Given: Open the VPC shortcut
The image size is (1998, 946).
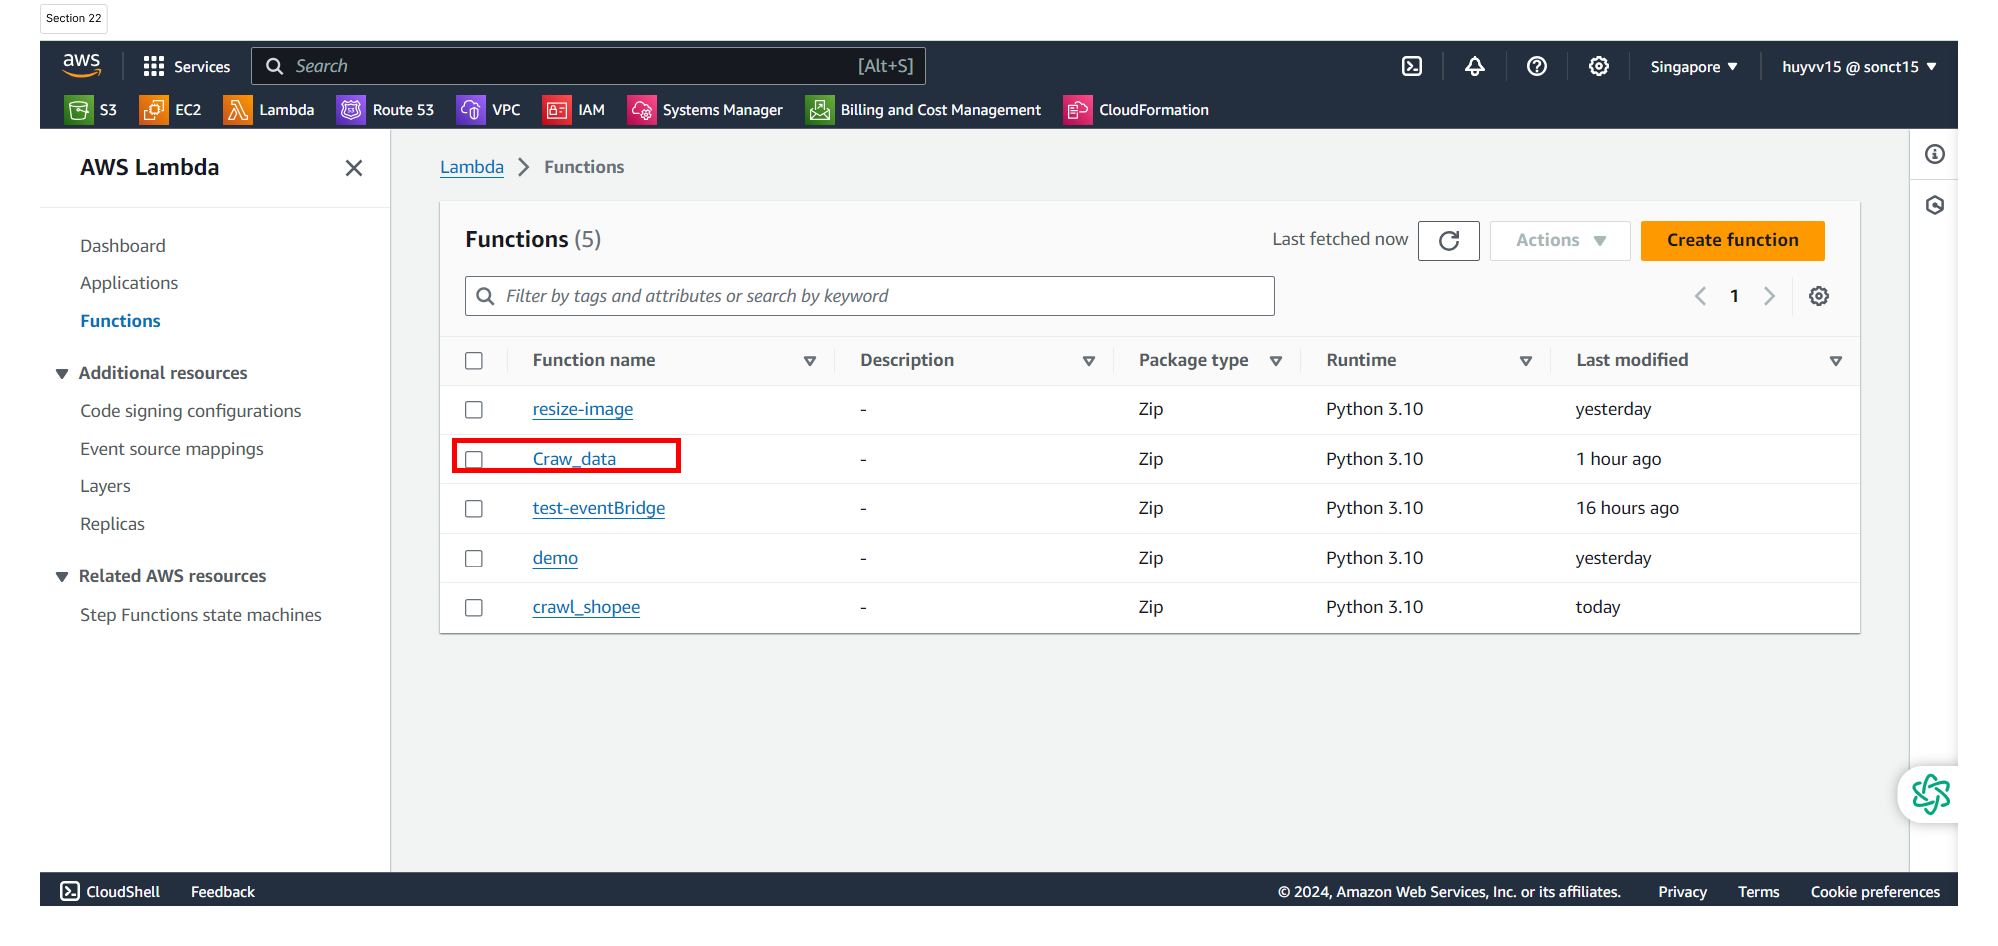Looking at the screenshot, I should pos(489,110).
